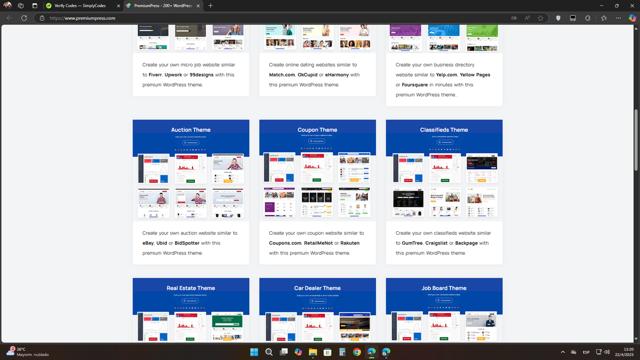Click the Fiverr text in micro job description
Image resolution: width=640 pixels, height=360 pixels.
[x=155, y=75]
